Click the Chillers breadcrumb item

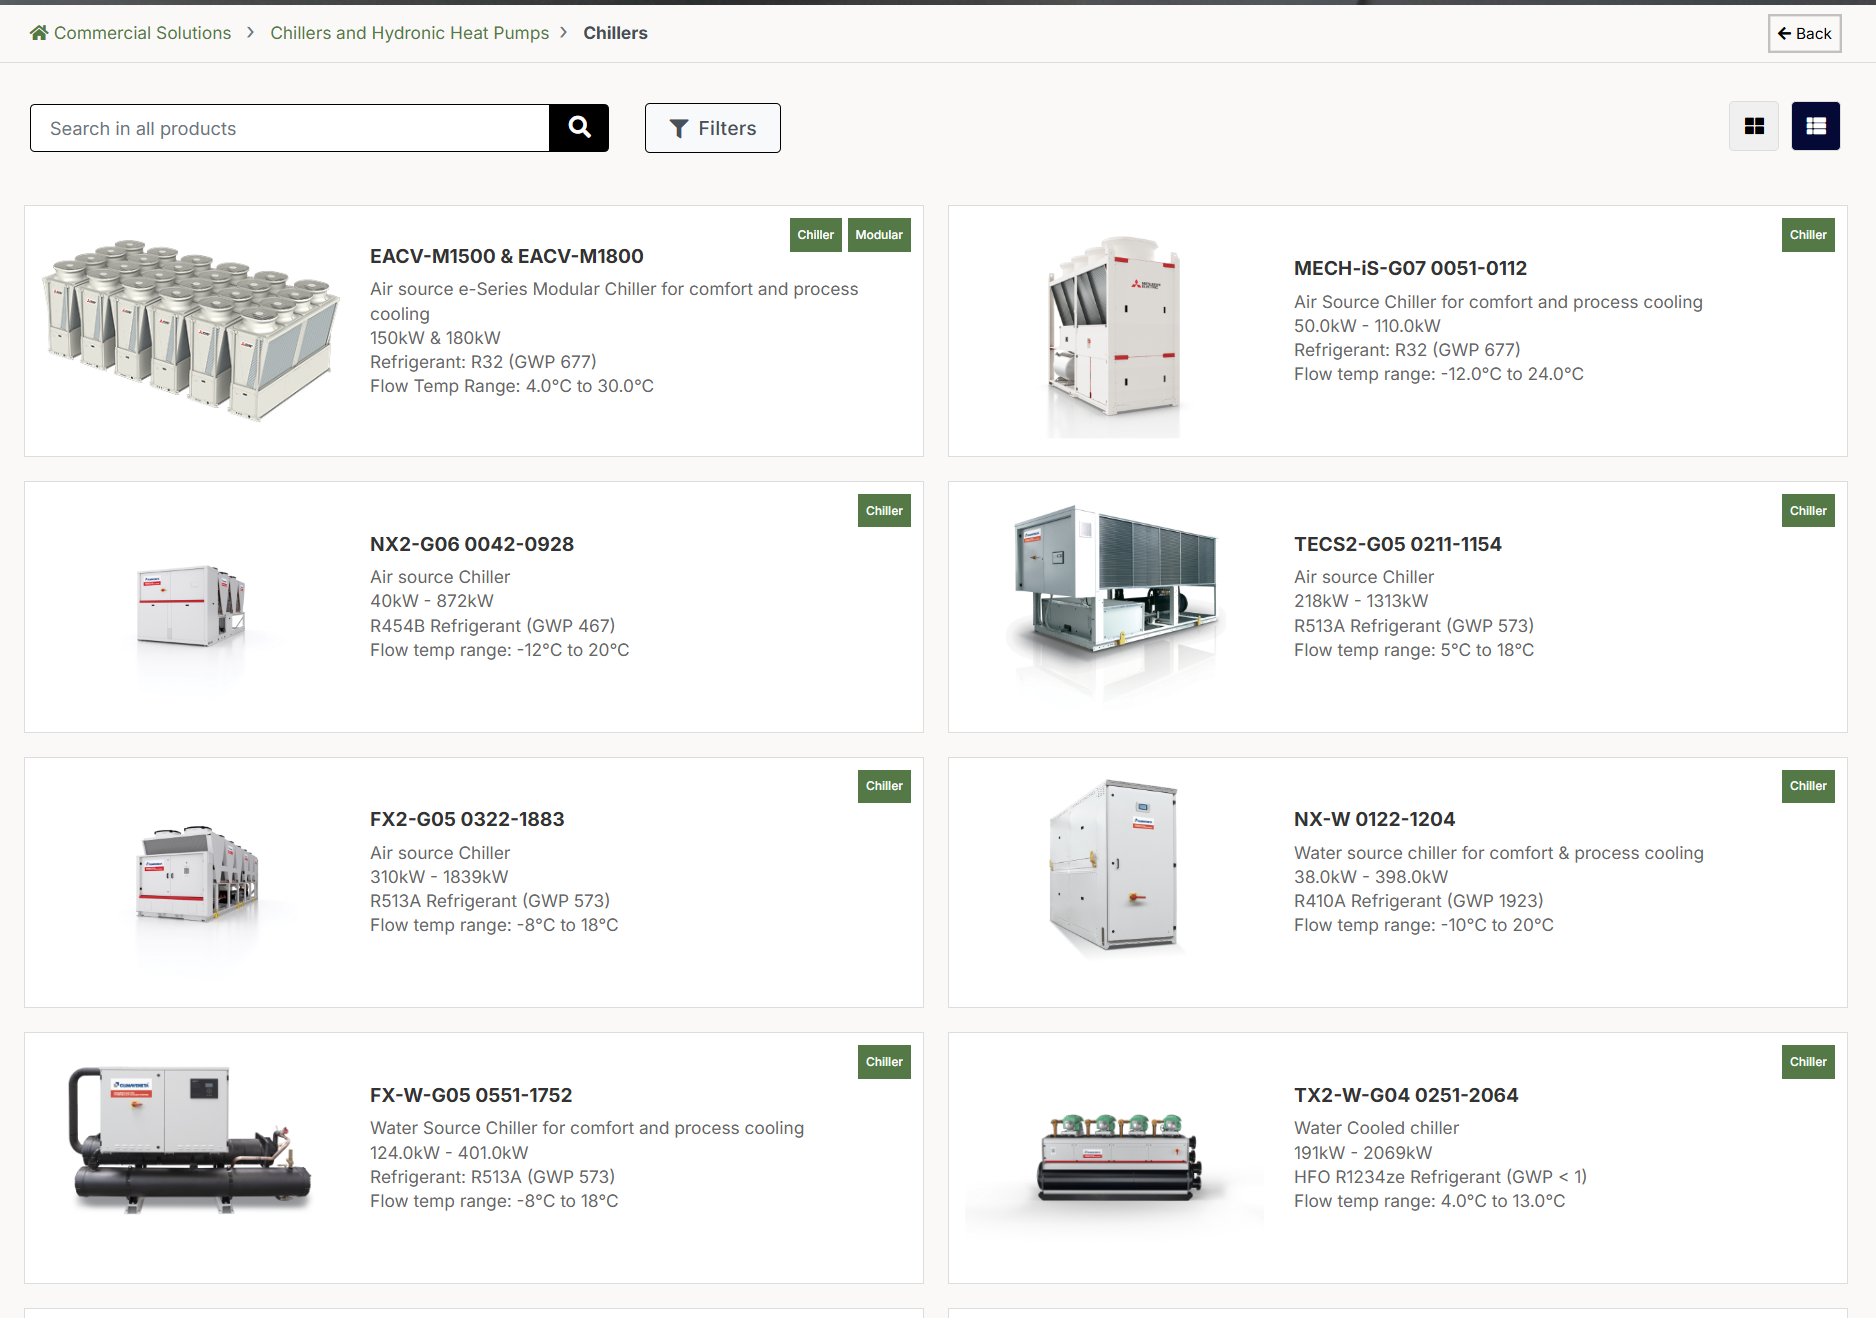click(615, 33)
